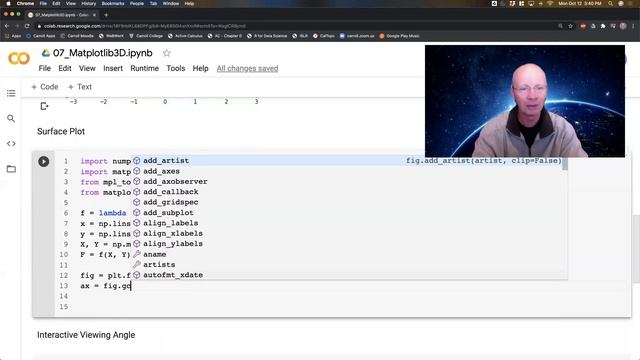The height and width of the screenshot is (360, 640).
Task: Click the Chrome profile avatar
Action: [x=623, y=26]
